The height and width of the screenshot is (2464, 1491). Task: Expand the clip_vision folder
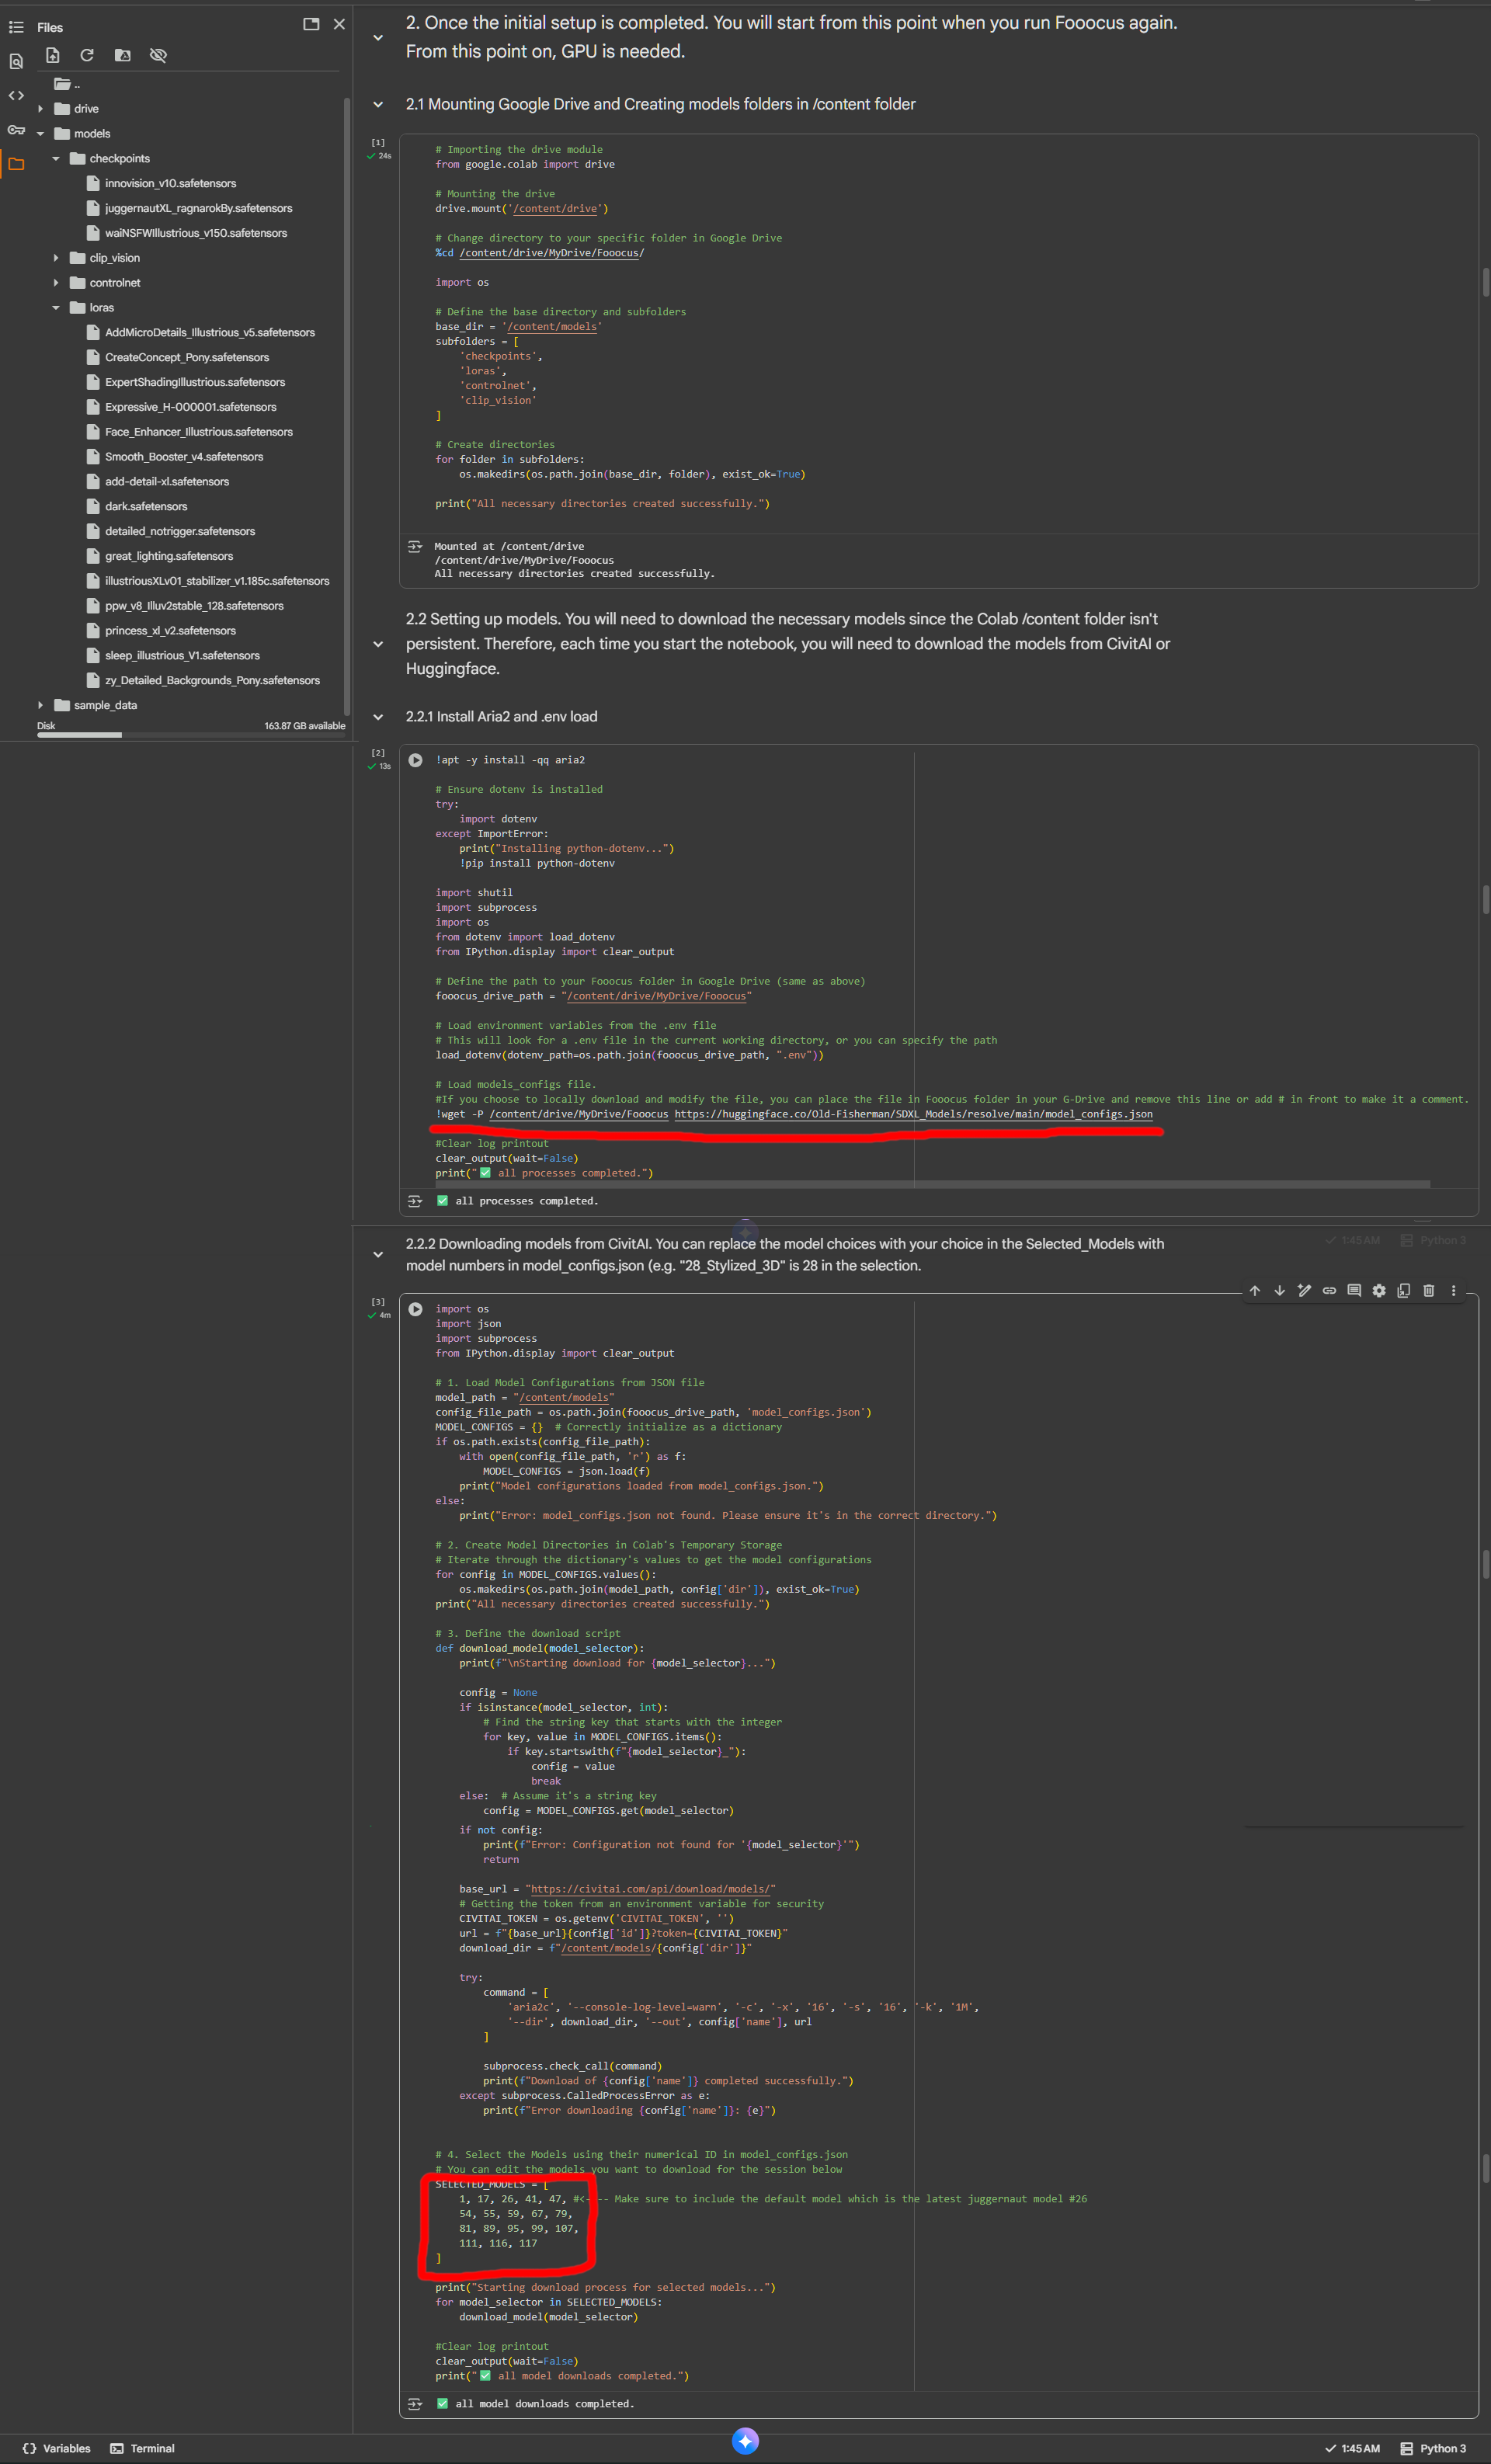coord(56,258)
